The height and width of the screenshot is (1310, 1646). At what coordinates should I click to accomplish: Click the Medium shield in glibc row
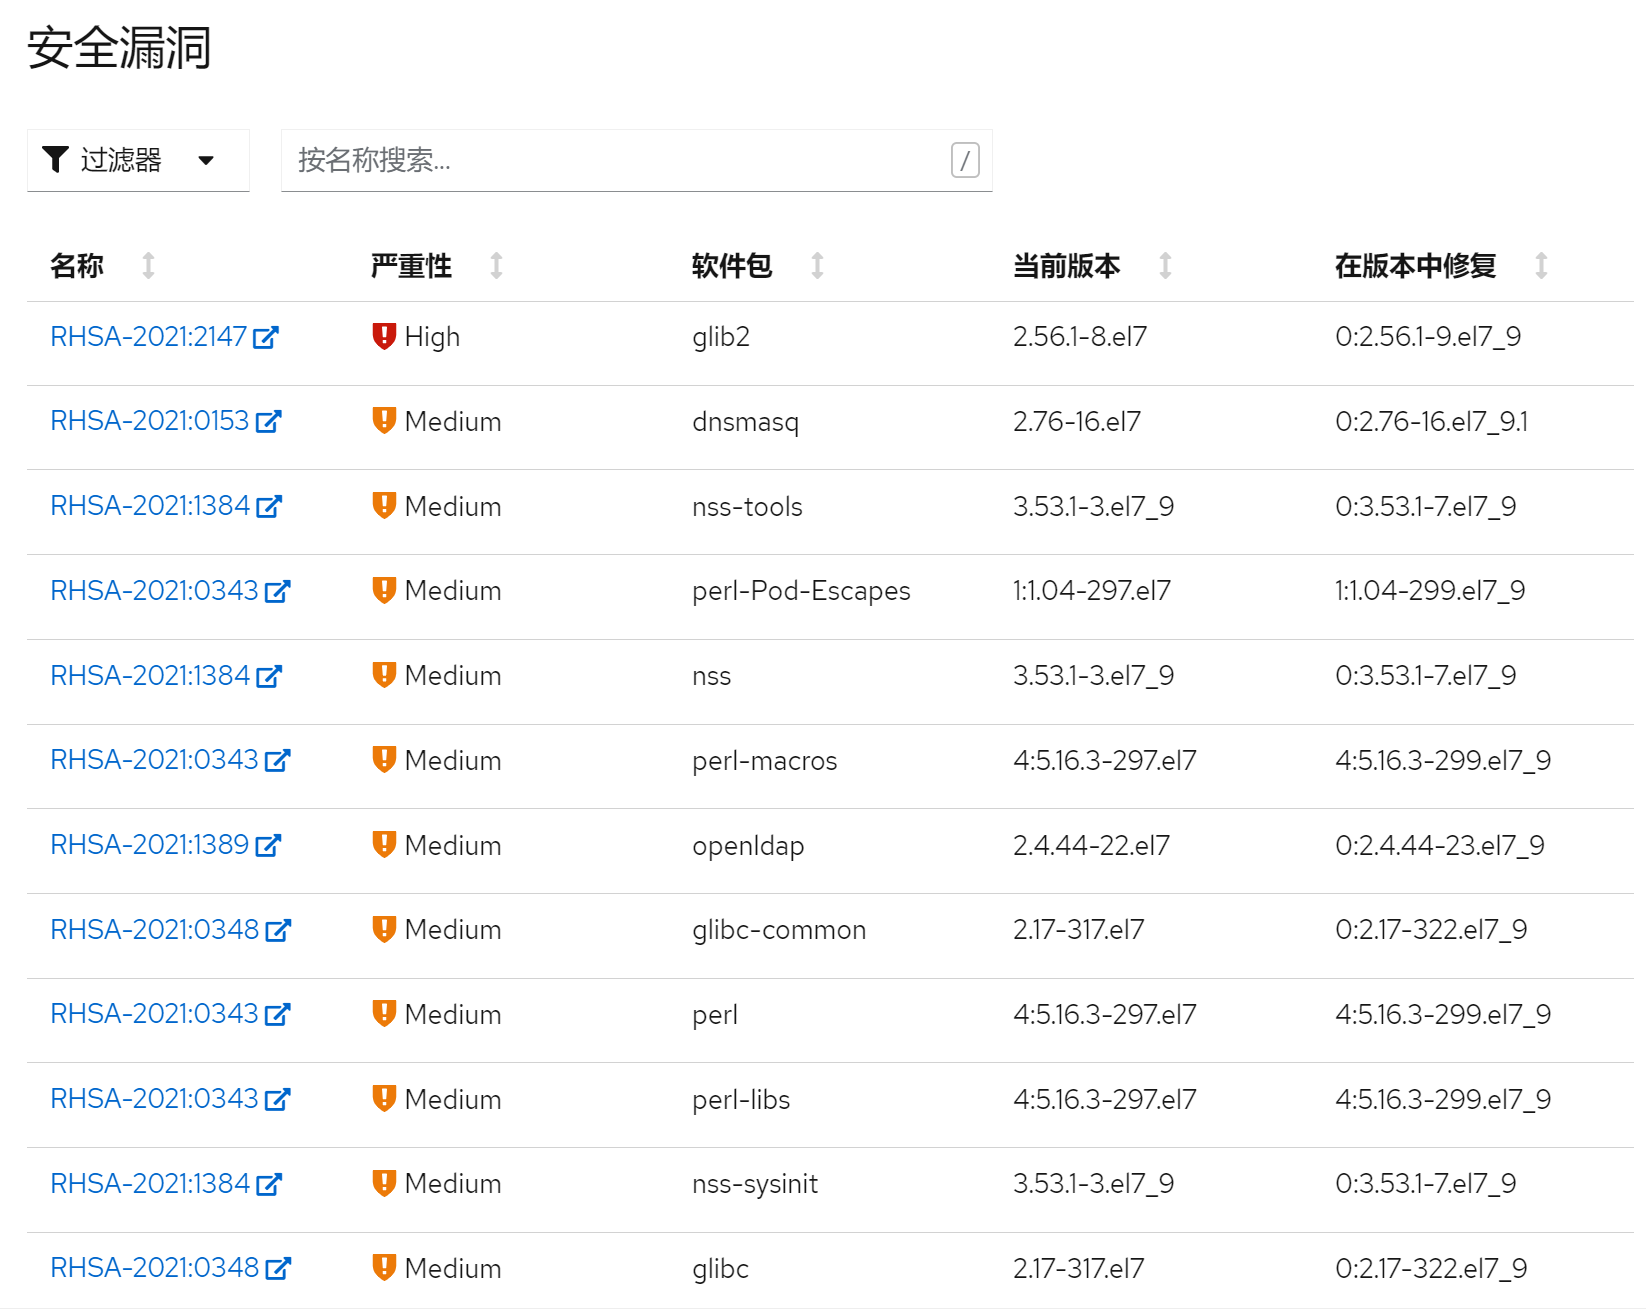click(x=383, y=1268)
